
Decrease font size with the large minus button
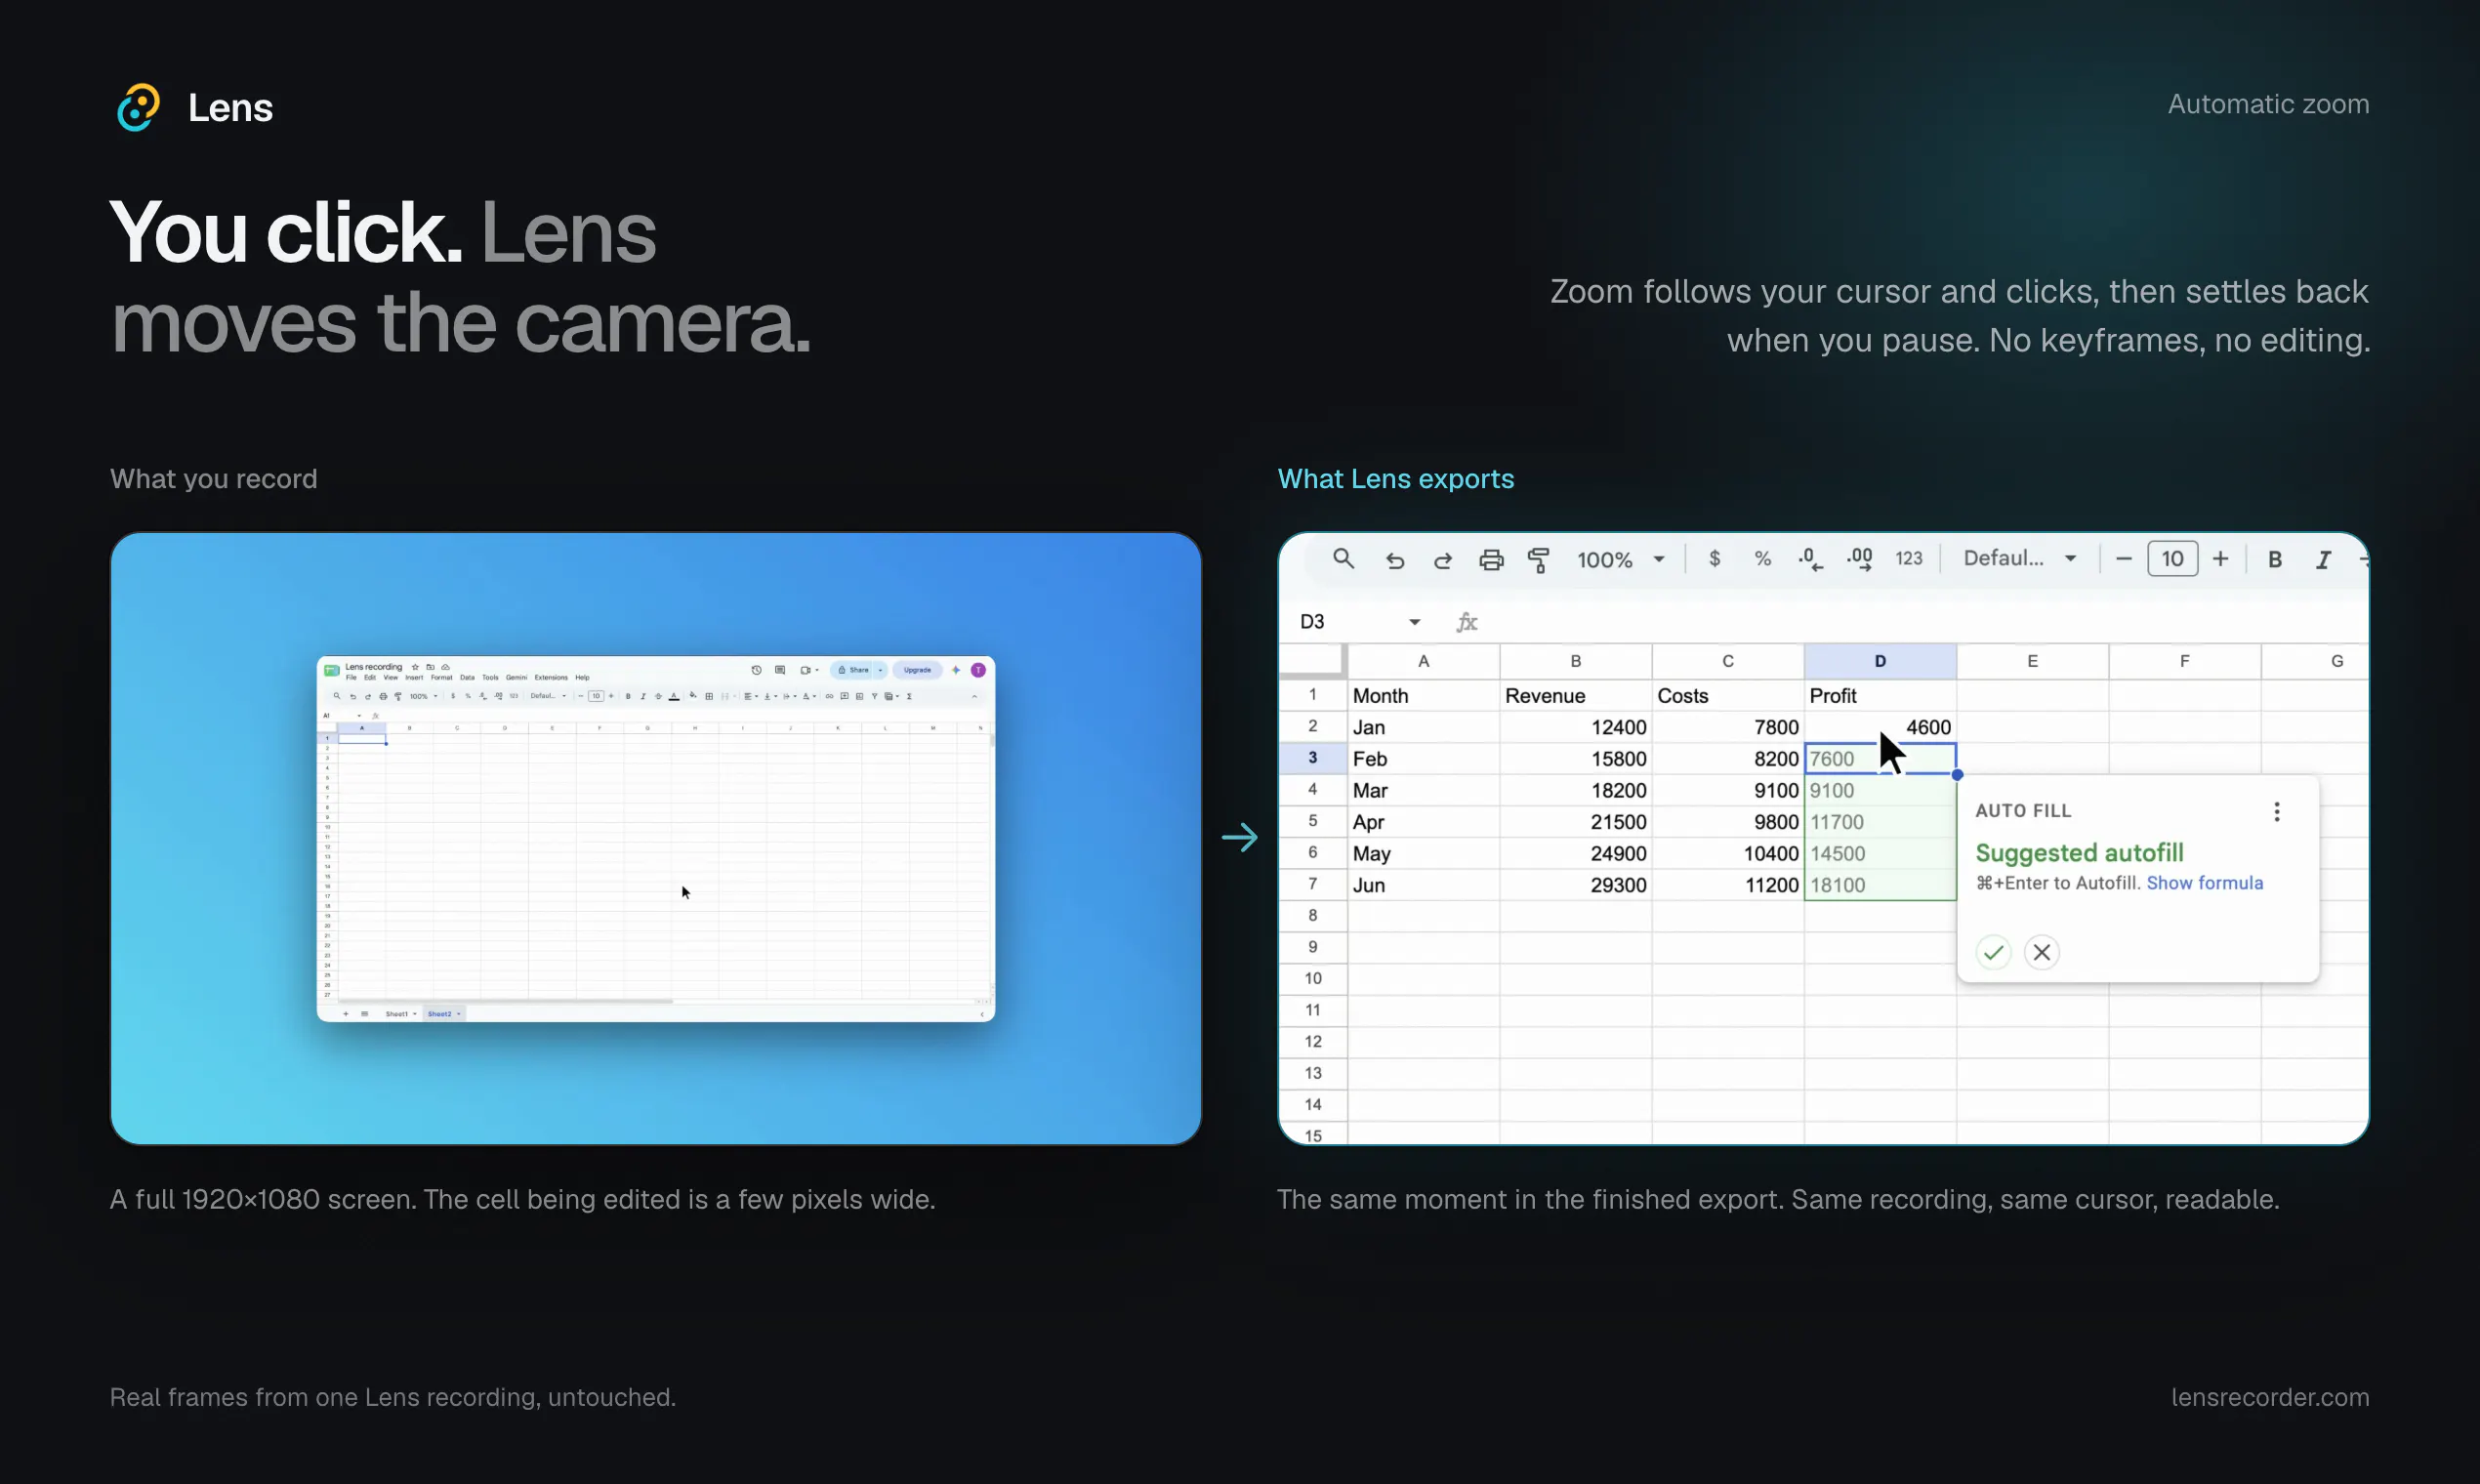pyautogui.click(x=2124, y=558)
